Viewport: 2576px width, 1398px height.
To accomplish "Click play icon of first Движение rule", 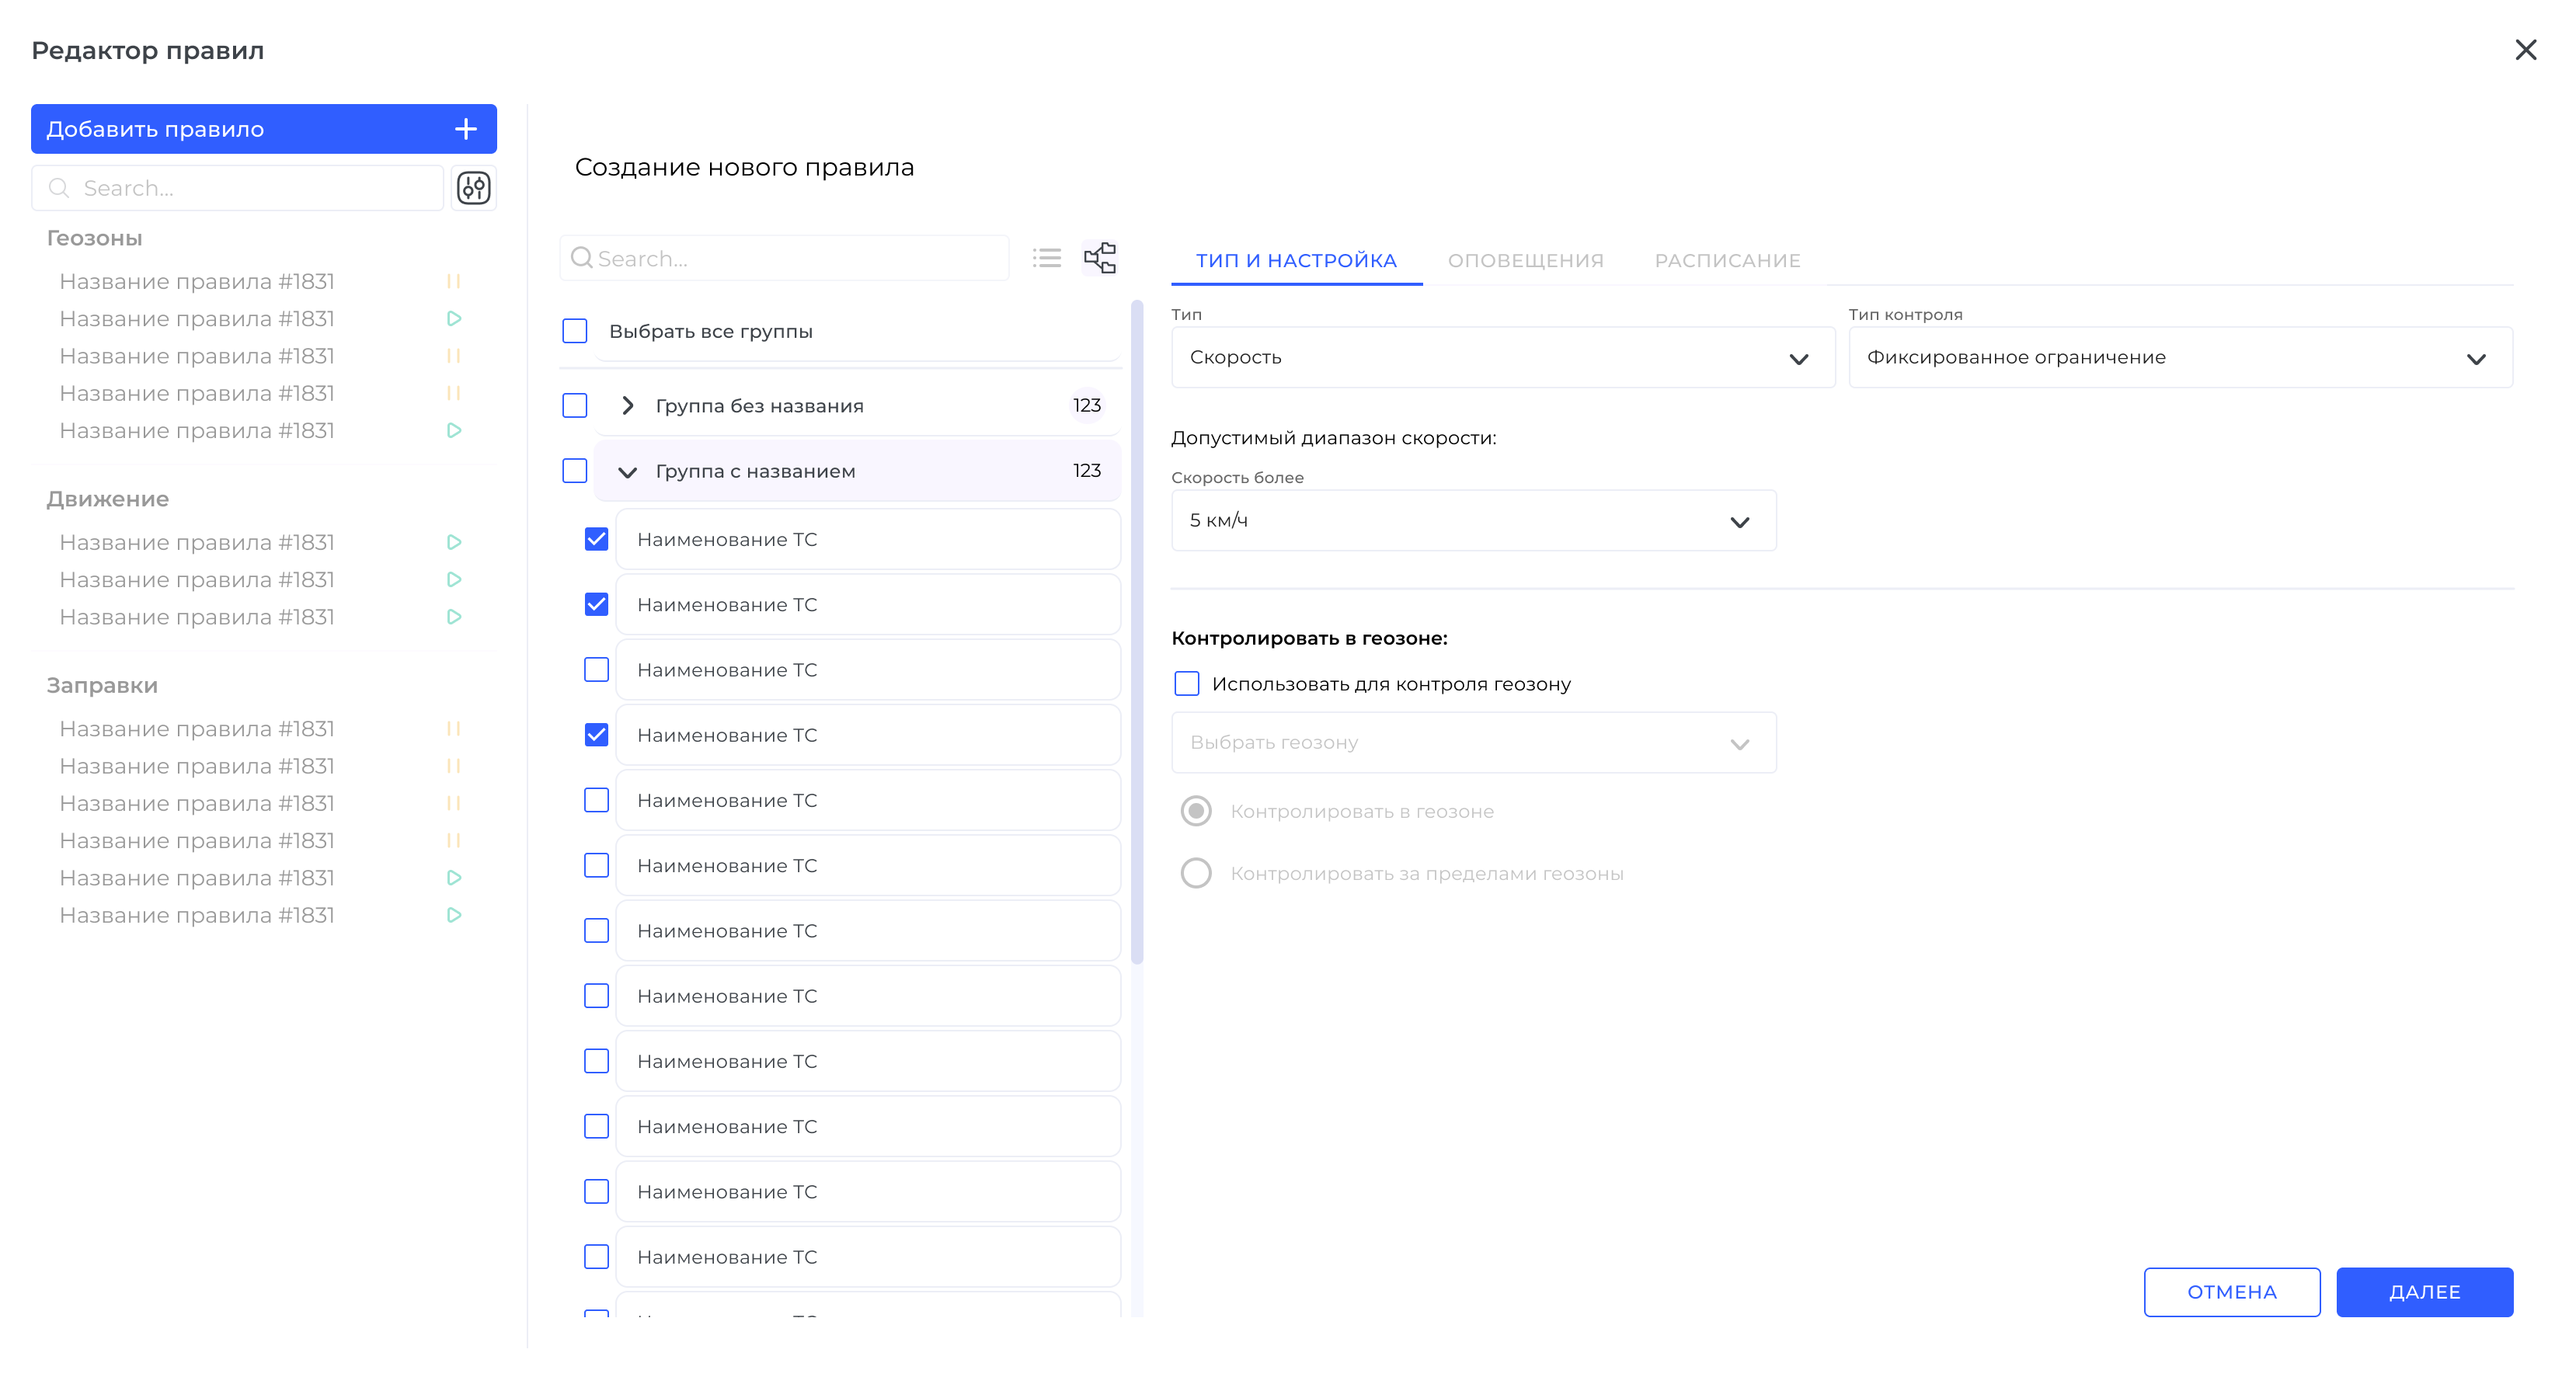I will [x=453, y=542].
